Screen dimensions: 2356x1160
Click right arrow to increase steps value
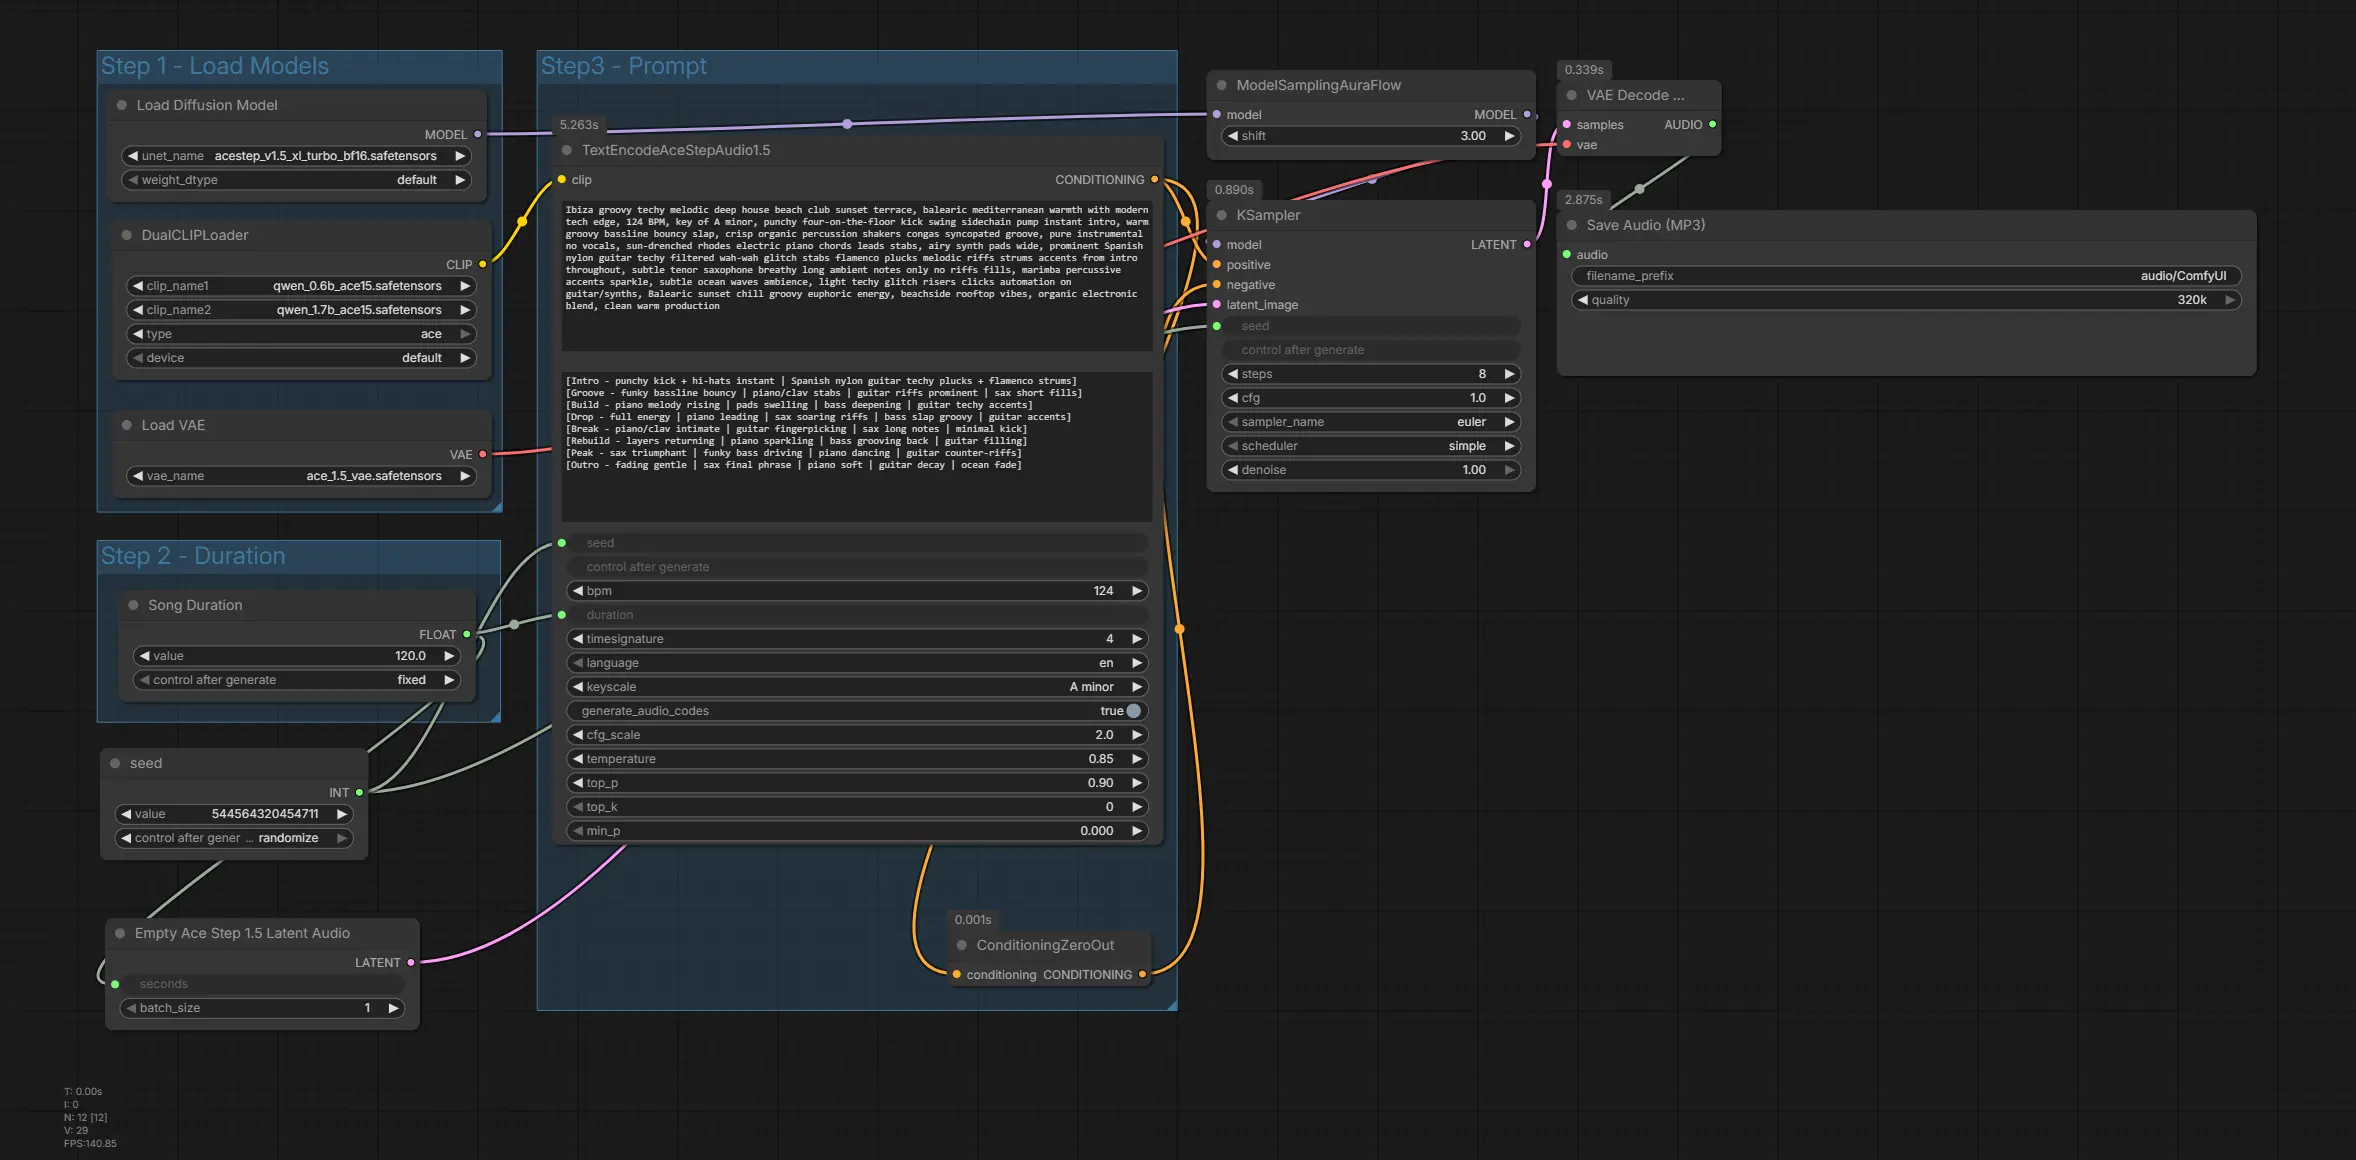point(1509,374)
